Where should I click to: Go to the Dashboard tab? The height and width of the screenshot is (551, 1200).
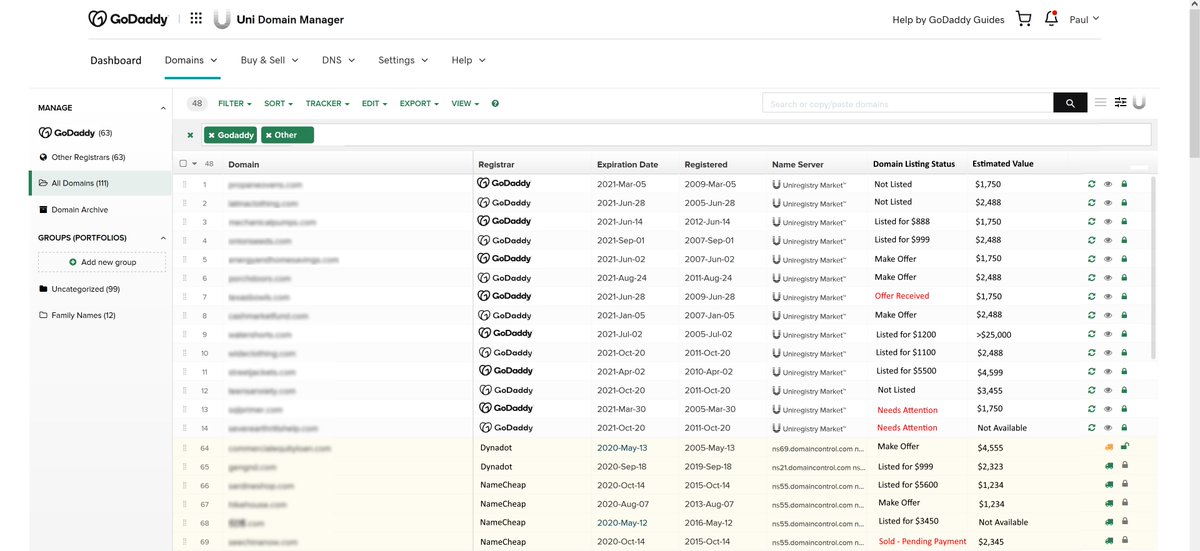coord(116,60)
